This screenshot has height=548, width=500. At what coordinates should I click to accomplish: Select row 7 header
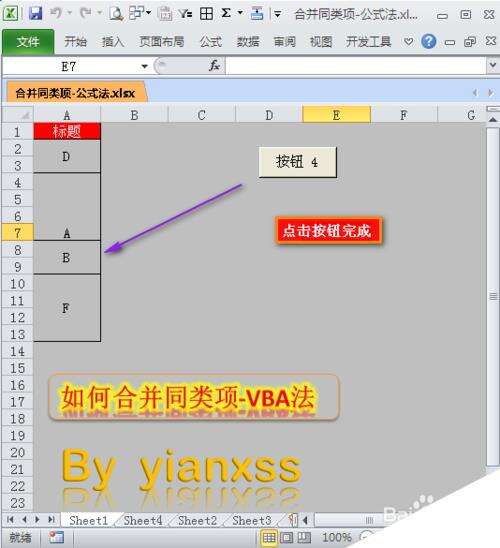tap(17, 232)
